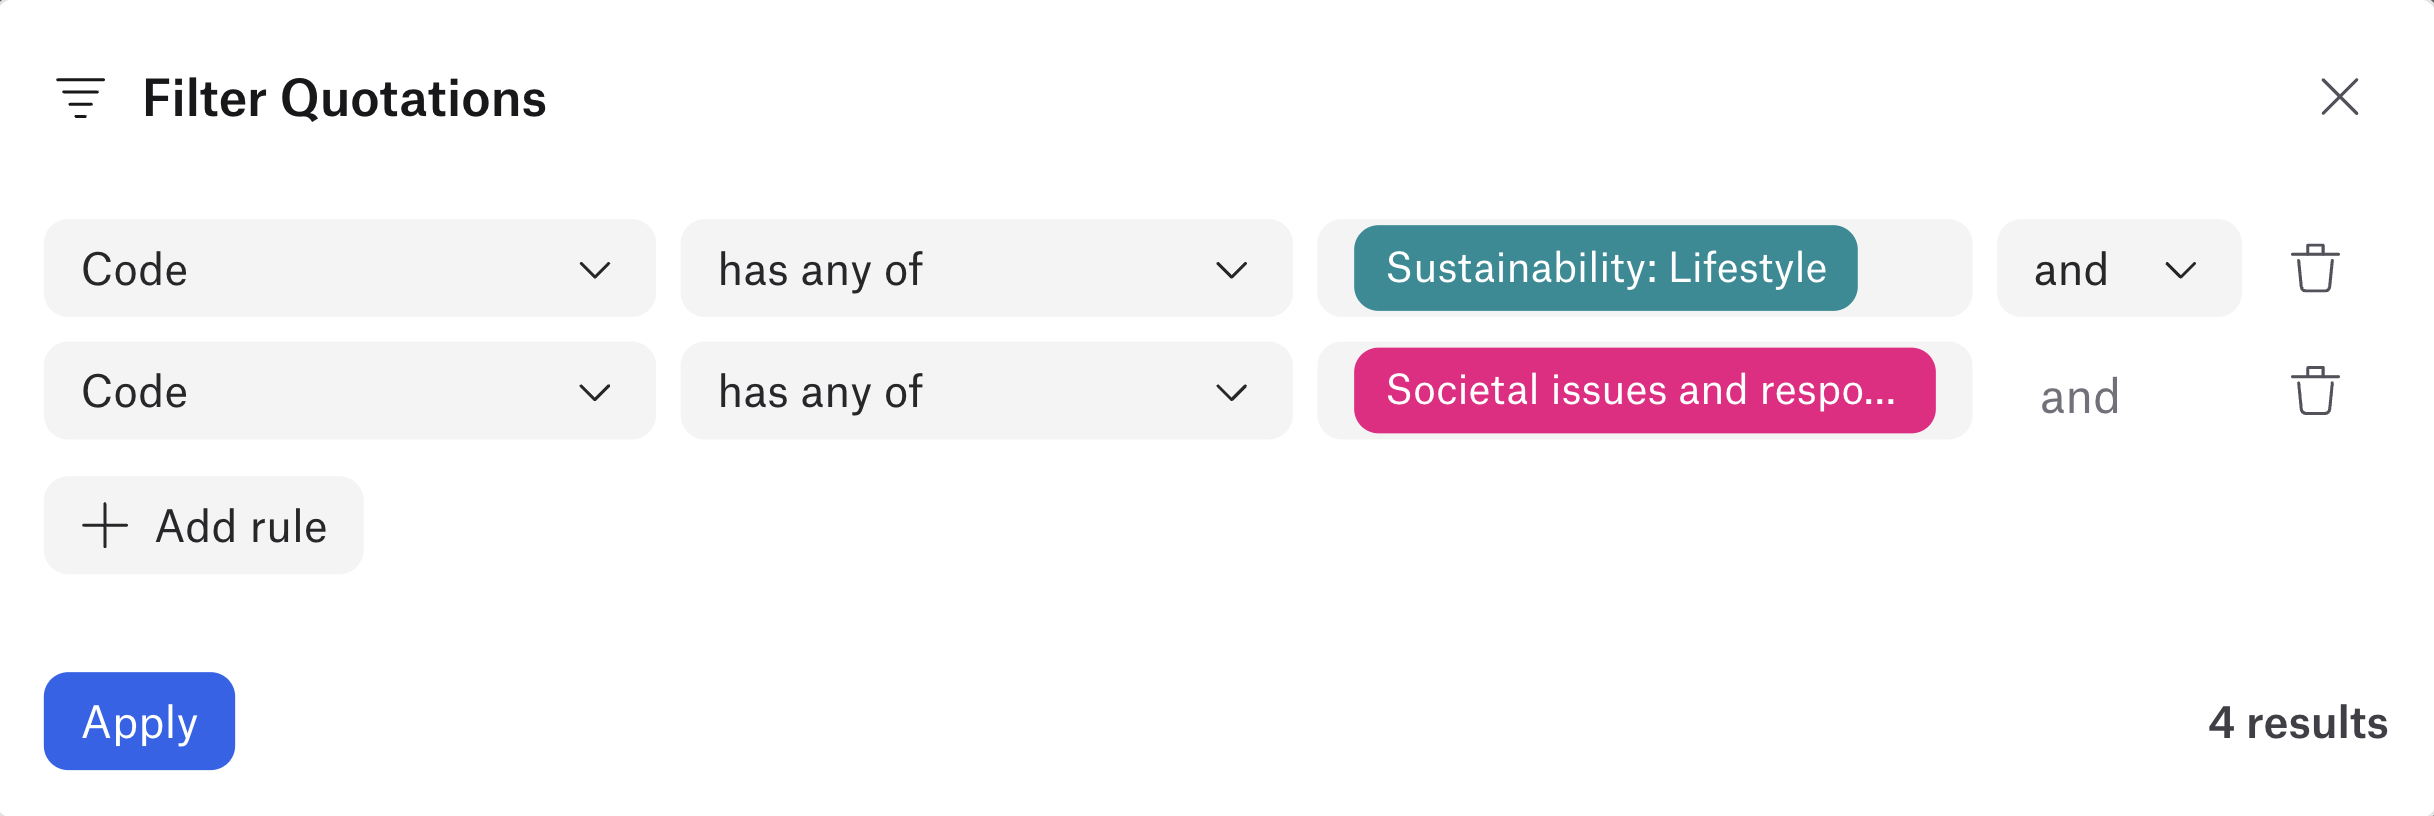Click the plus icon in Add rule

(x=105, y=526)
